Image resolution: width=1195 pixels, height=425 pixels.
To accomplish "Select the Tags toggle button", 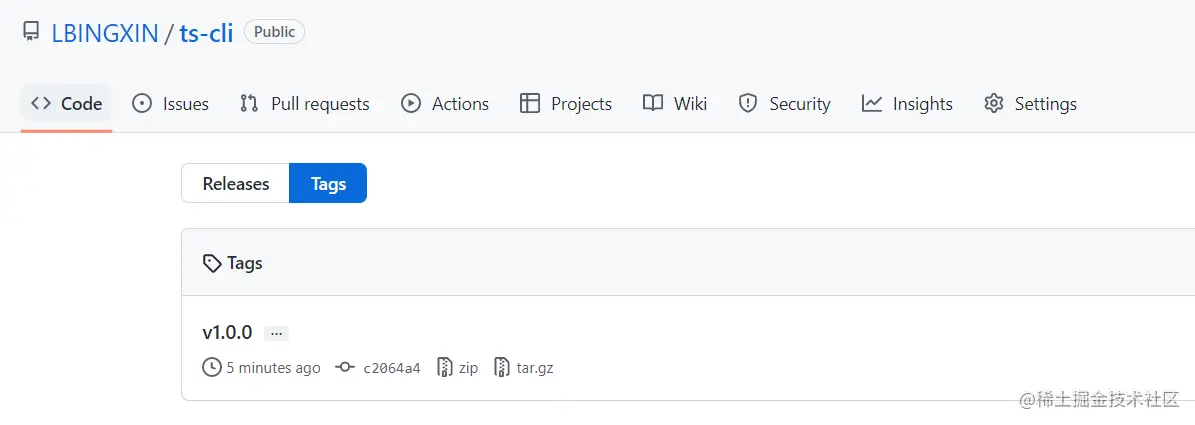I will 328,184.
